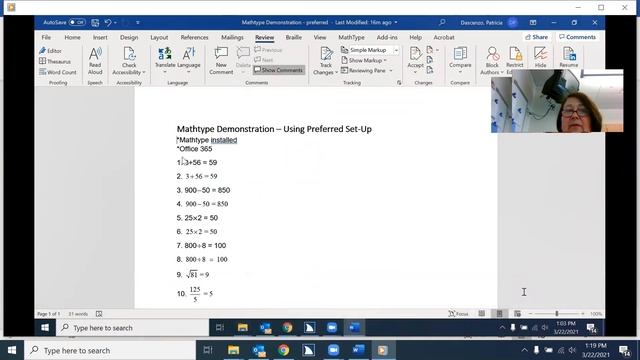Click the 100% zoom level
This screenshot has width=640, height=360.
click(596, 314)
